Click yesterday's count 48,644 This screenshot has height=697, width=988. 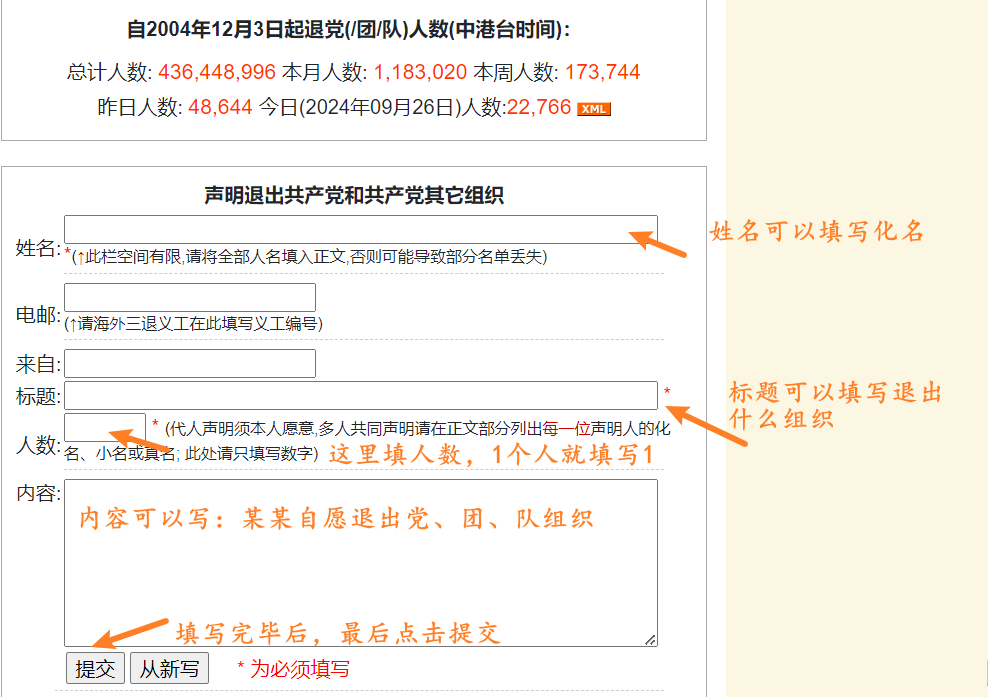coord(220,107)
